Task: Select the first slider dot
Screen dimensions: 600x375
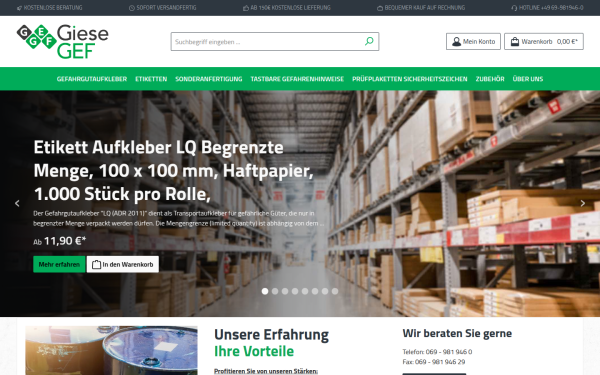Action: 265,291
